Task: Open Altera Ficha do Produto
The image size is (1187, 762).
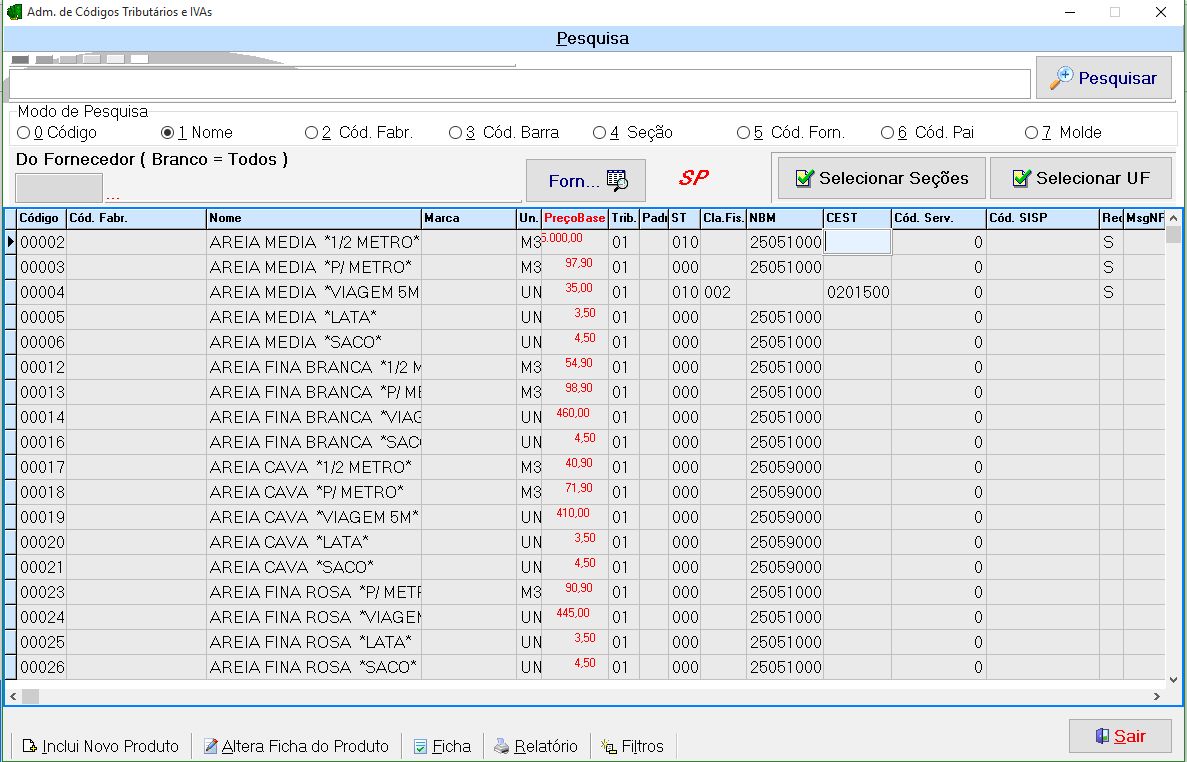Action: (x=296, y=746)
